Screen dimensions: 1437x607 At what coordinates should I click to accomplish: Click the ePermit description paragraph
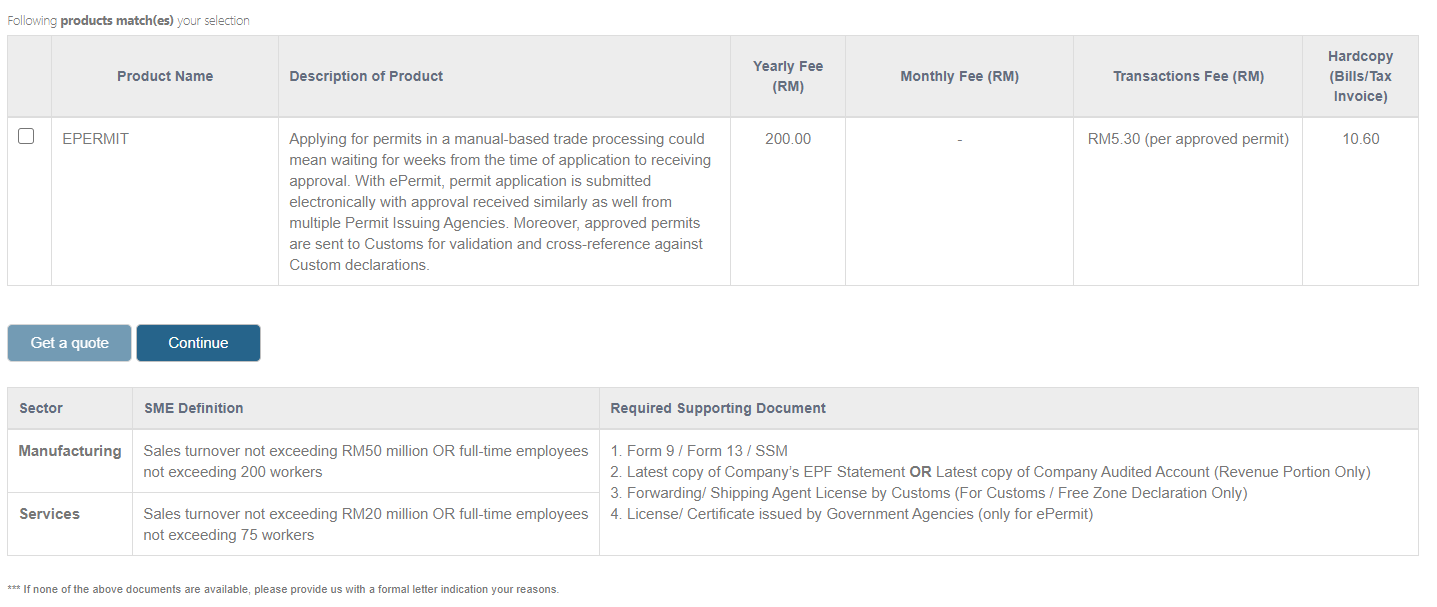pyautogui.click(x=500, y=202)
